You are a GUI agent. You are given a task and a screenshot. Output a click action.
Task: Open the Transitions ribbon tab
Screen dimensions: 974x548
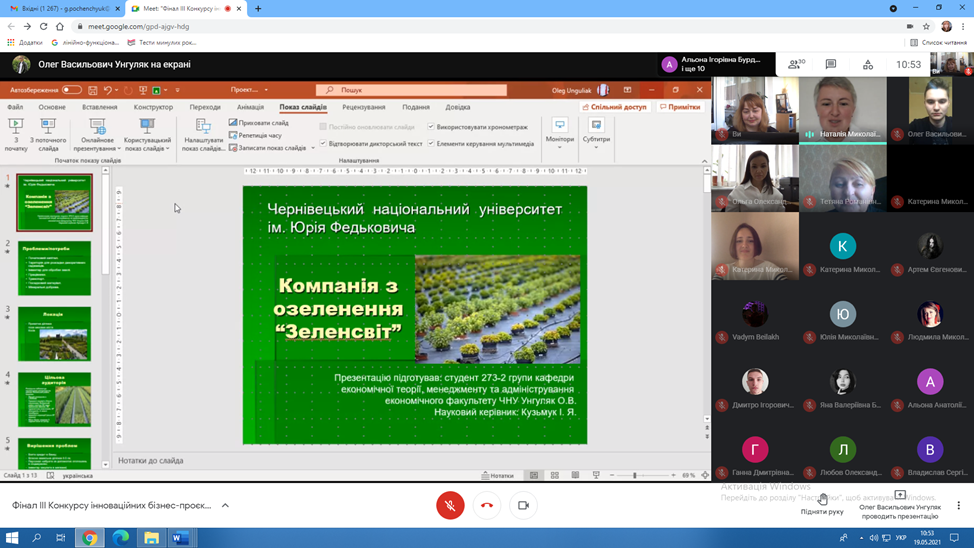(x=205, y=107)
